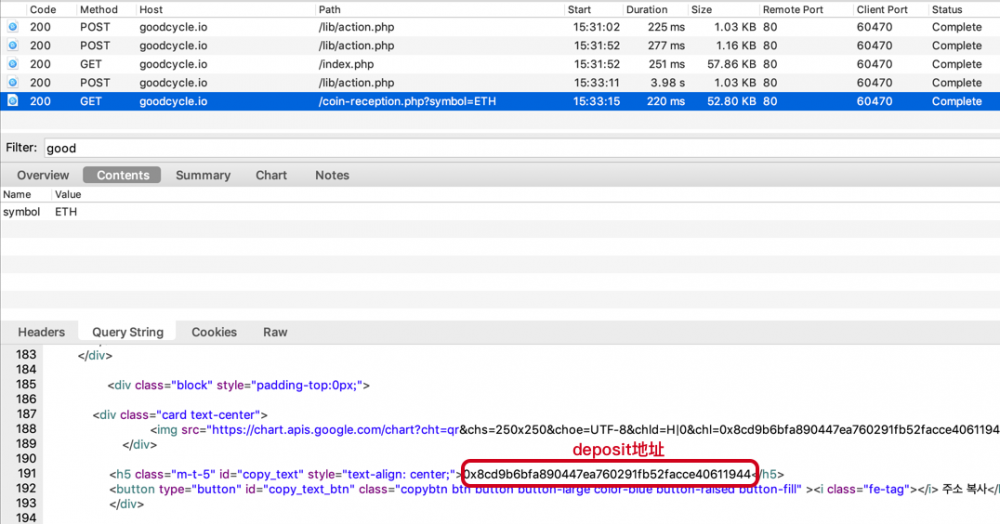This screenshot has height=524, width=1000.
Task: Switch to the Overview tab
Action: click(x=43, y=175)
